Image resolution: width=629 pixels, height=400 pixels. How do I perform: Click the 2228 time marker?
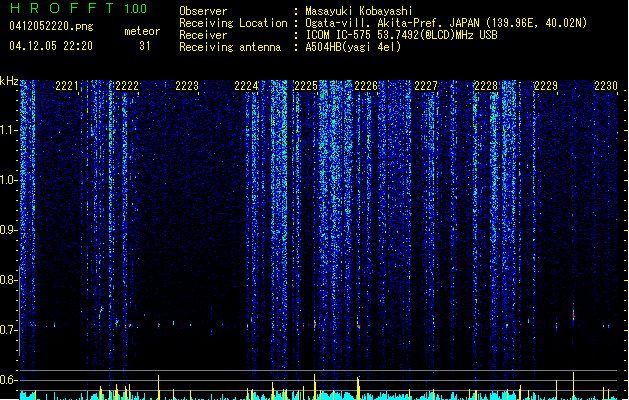[486, 86]
